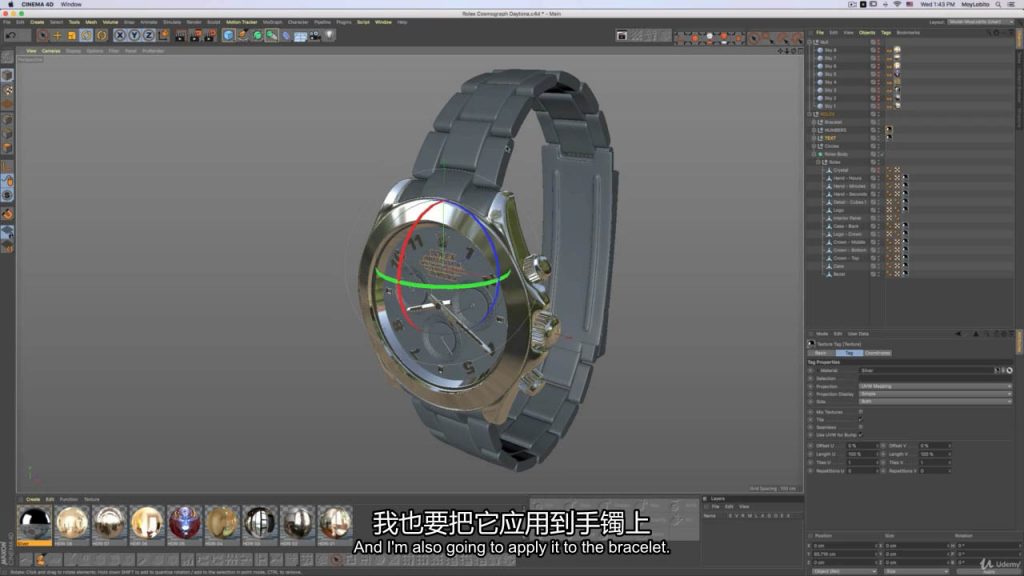Switch to the Basic tab
Screen dimensions: 1024x576
821,353
